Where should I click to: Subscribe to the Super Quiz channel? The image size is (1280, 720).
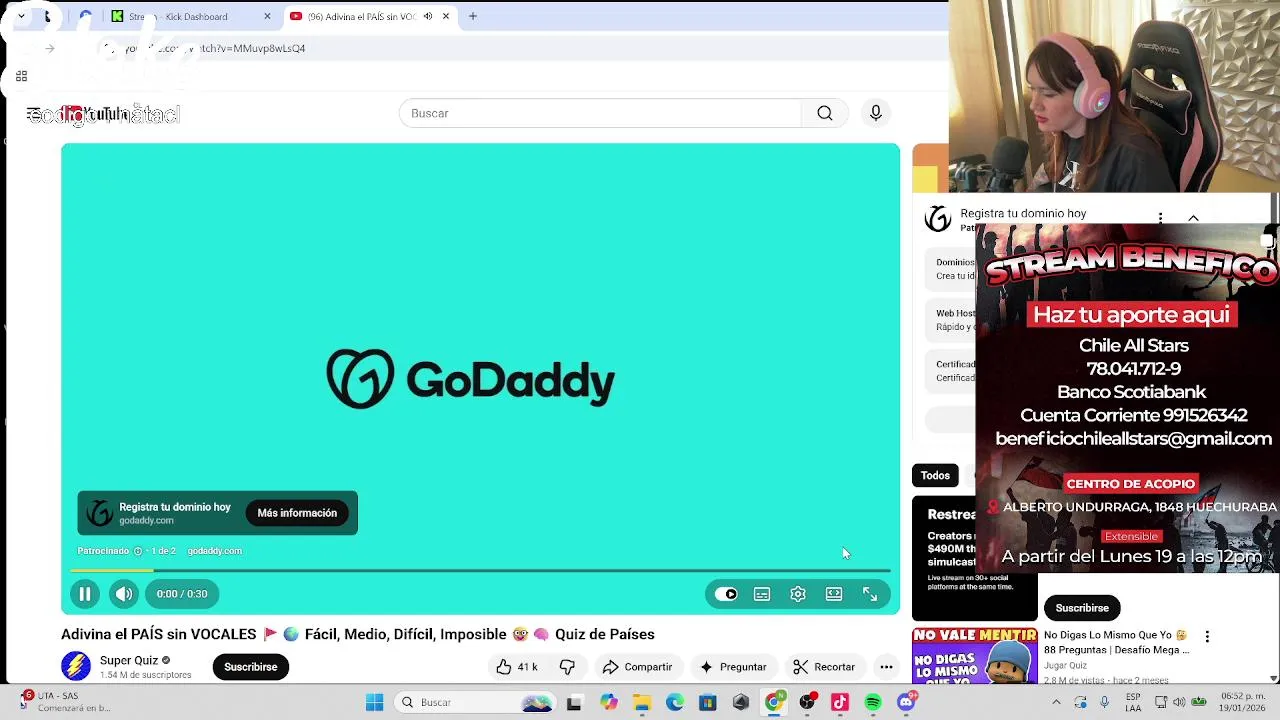[251, 667]
